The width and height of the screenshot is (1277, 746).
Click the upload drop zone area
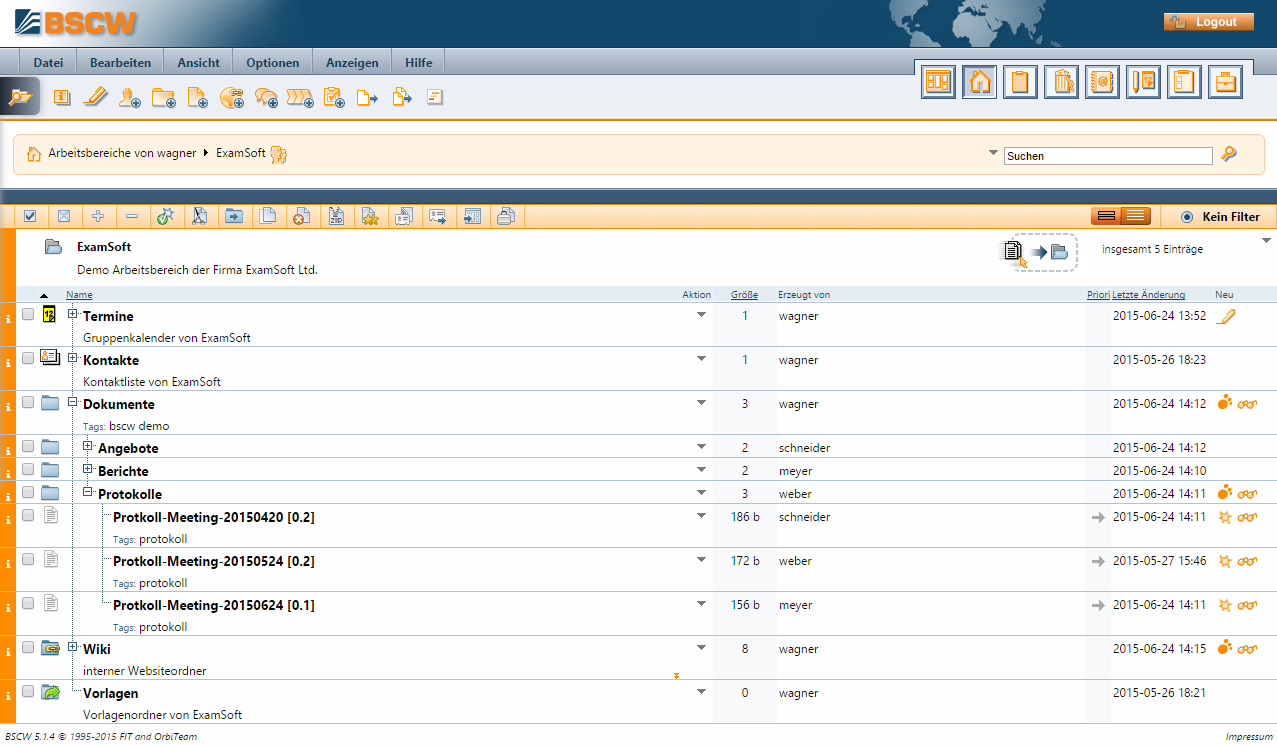tap(1039, 252)
